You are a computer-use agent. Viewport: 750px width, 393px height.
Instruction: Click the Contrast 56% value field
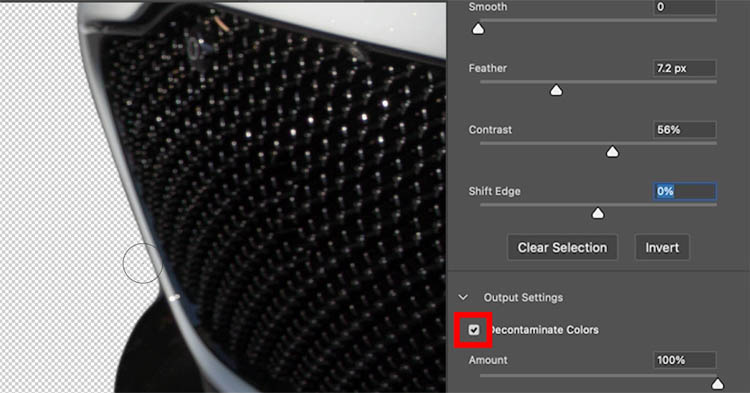(684, 130)
